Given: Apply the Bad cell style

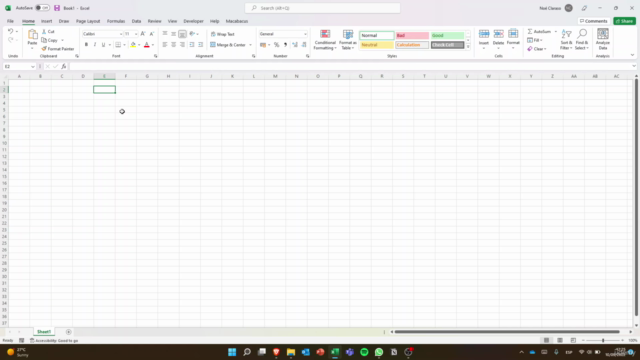Looking at the screenshot, I should (412, 36).
